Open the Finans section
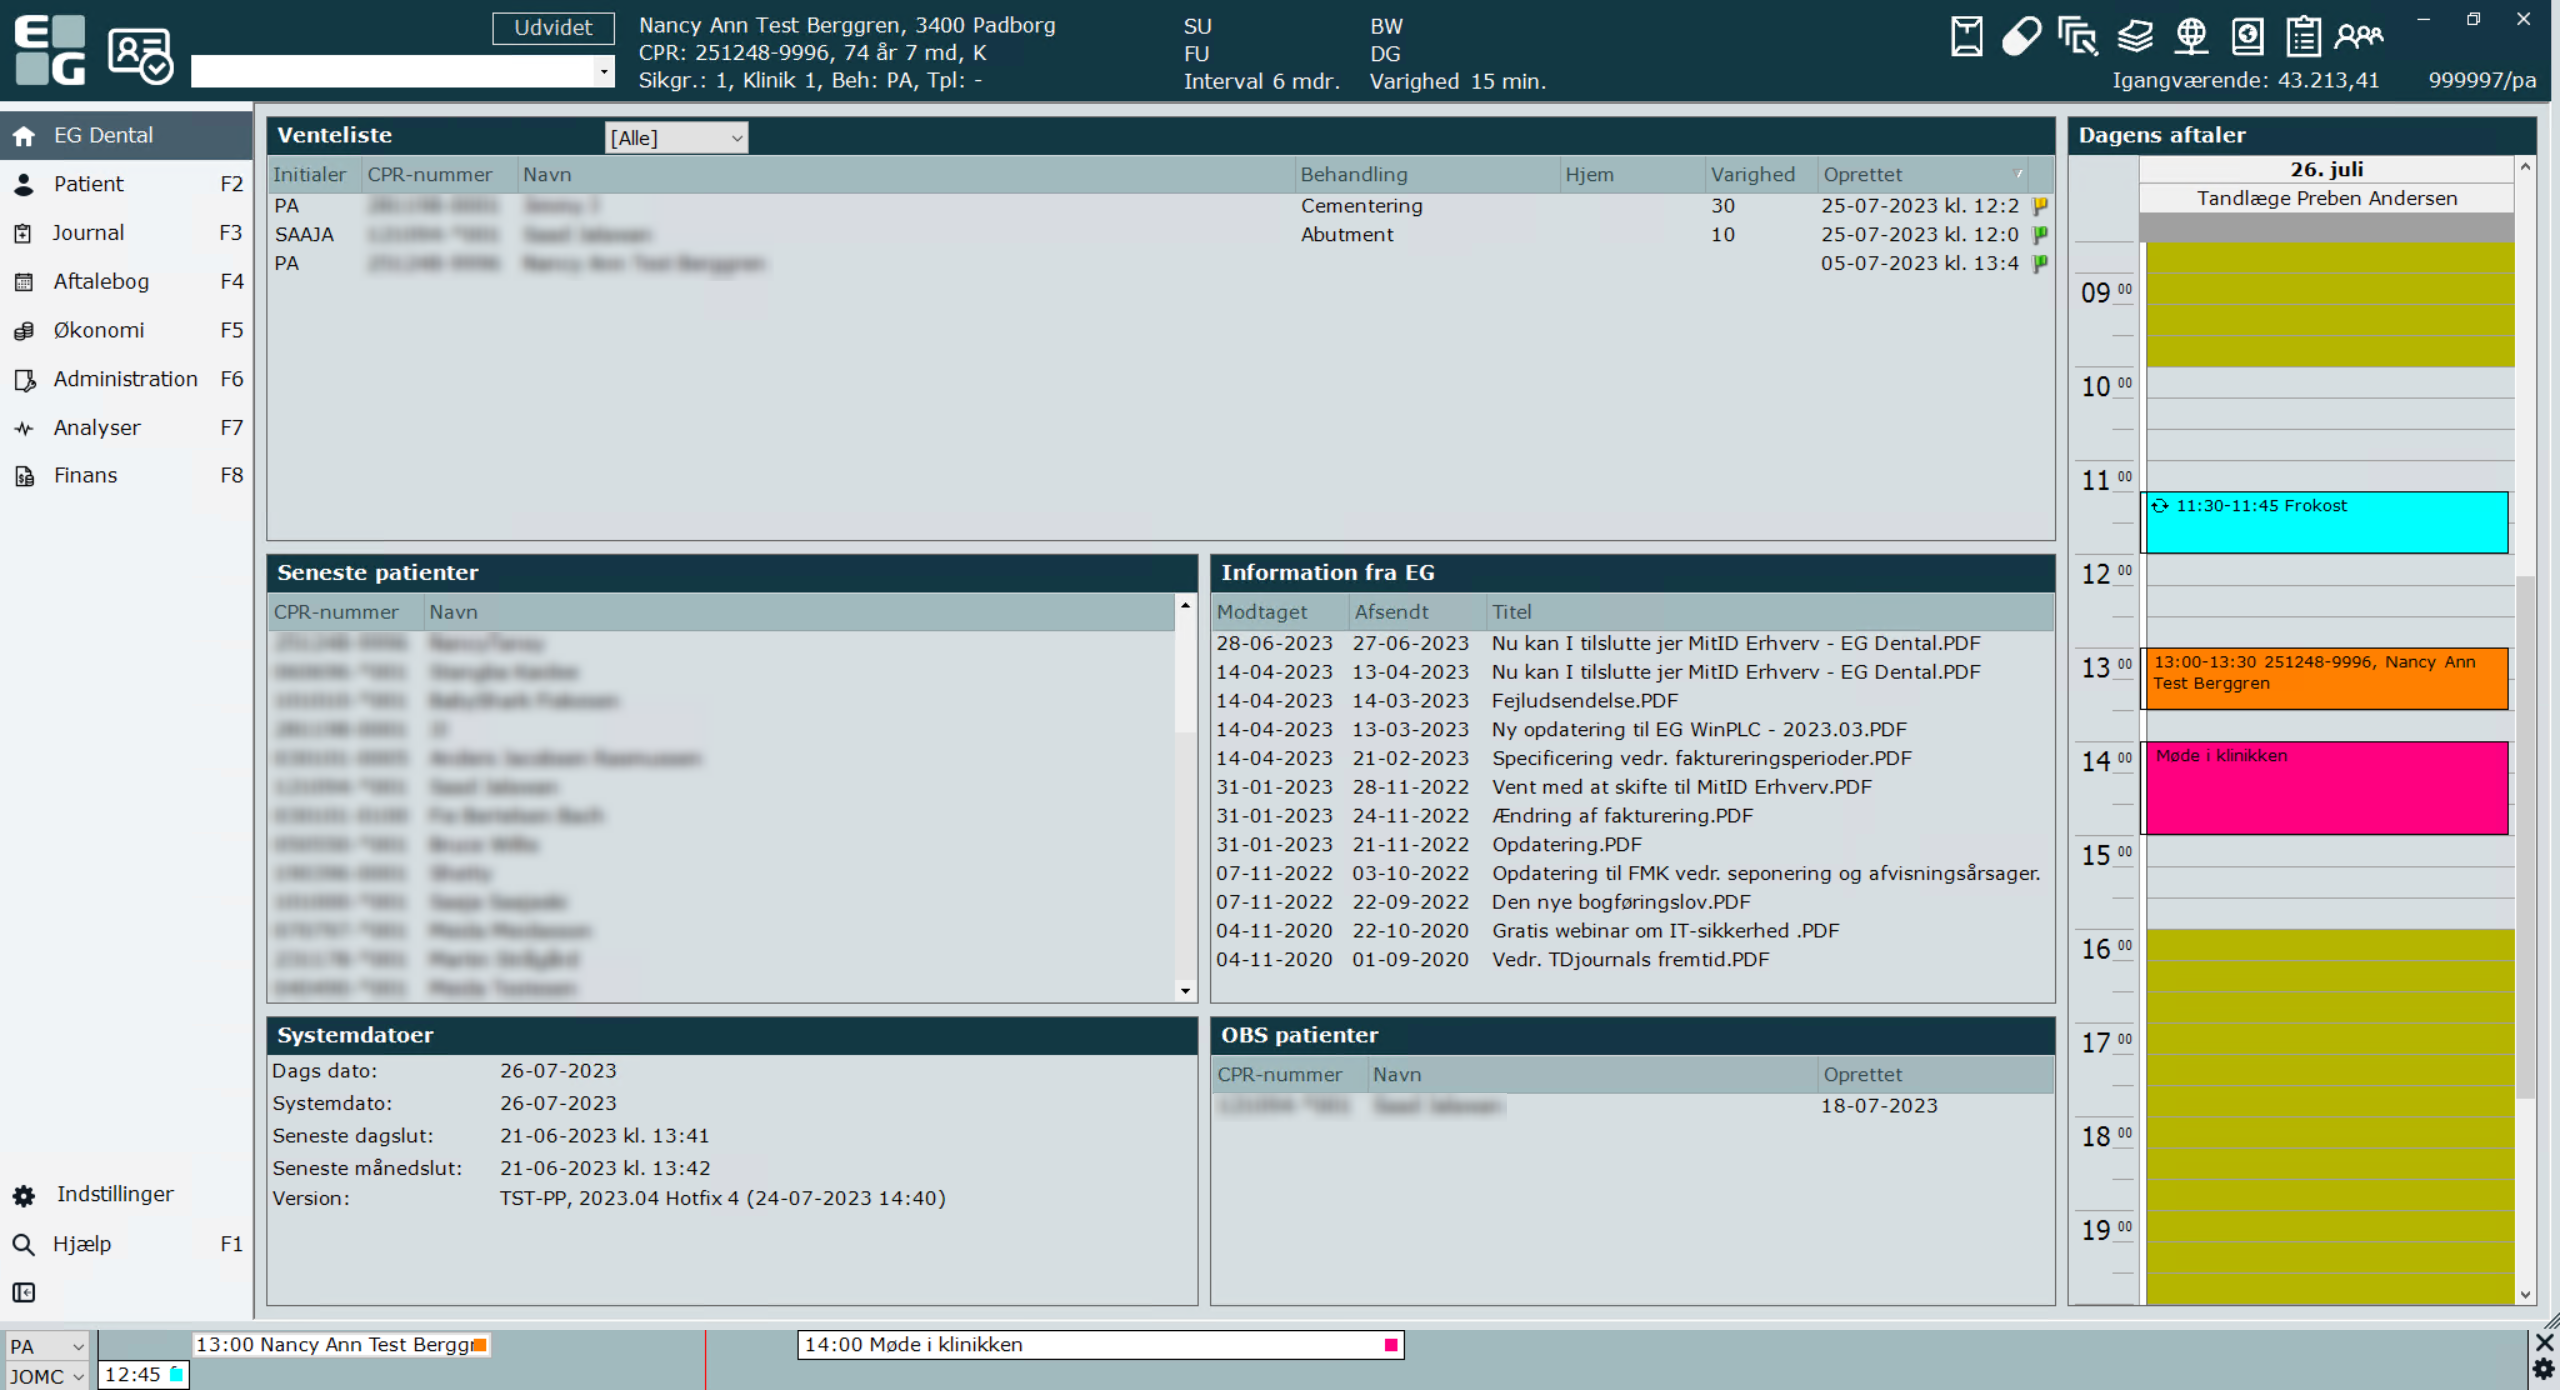Screen dimensions: 2560x1390 click(x=126, y=476)
